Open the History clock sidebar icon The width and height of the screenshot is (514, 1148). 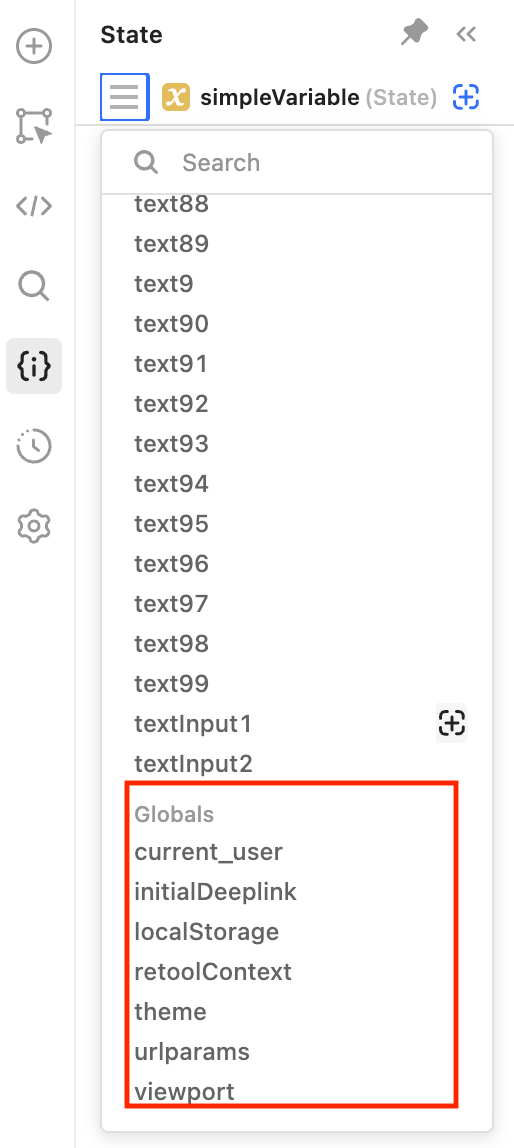coord(34,446)
